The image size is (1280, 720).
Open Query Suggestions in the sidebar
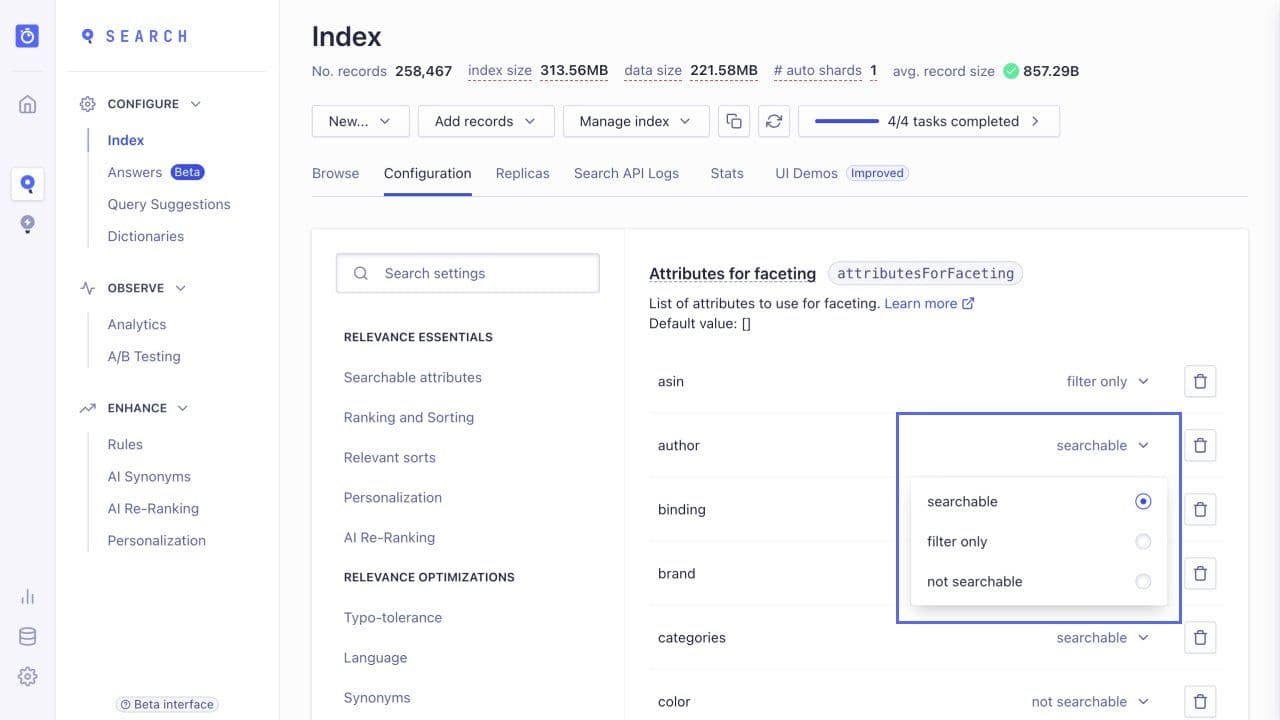169,204
